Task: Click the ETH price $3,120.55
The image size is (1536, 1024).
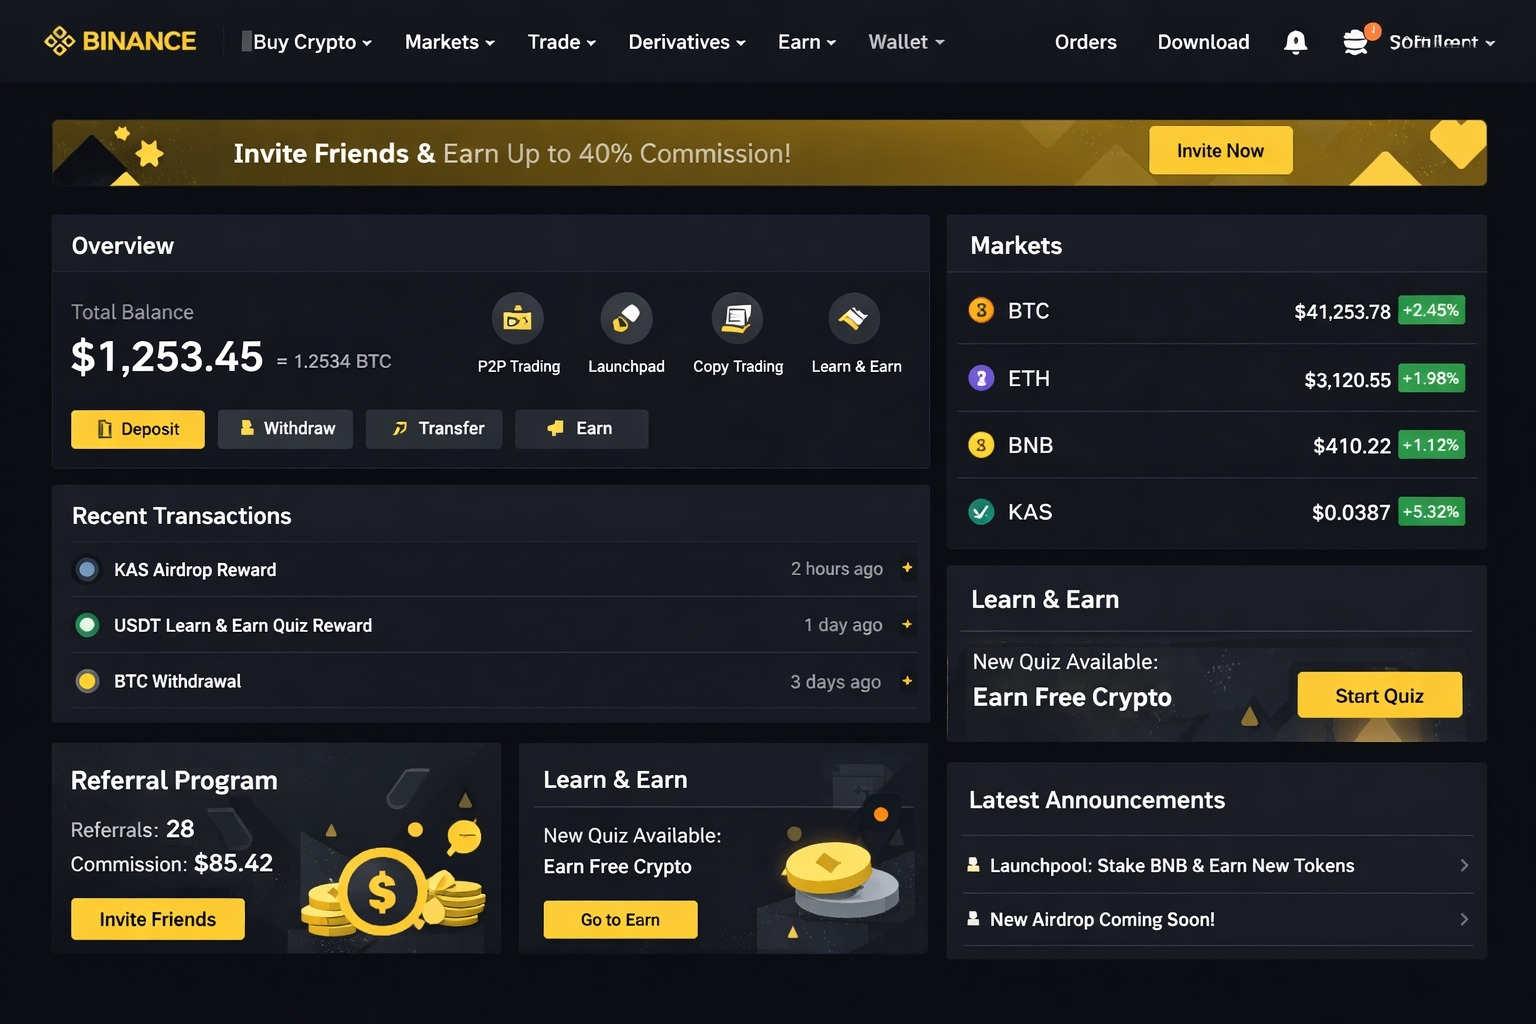Action: pyautogui.click(x=1347, y=380)
